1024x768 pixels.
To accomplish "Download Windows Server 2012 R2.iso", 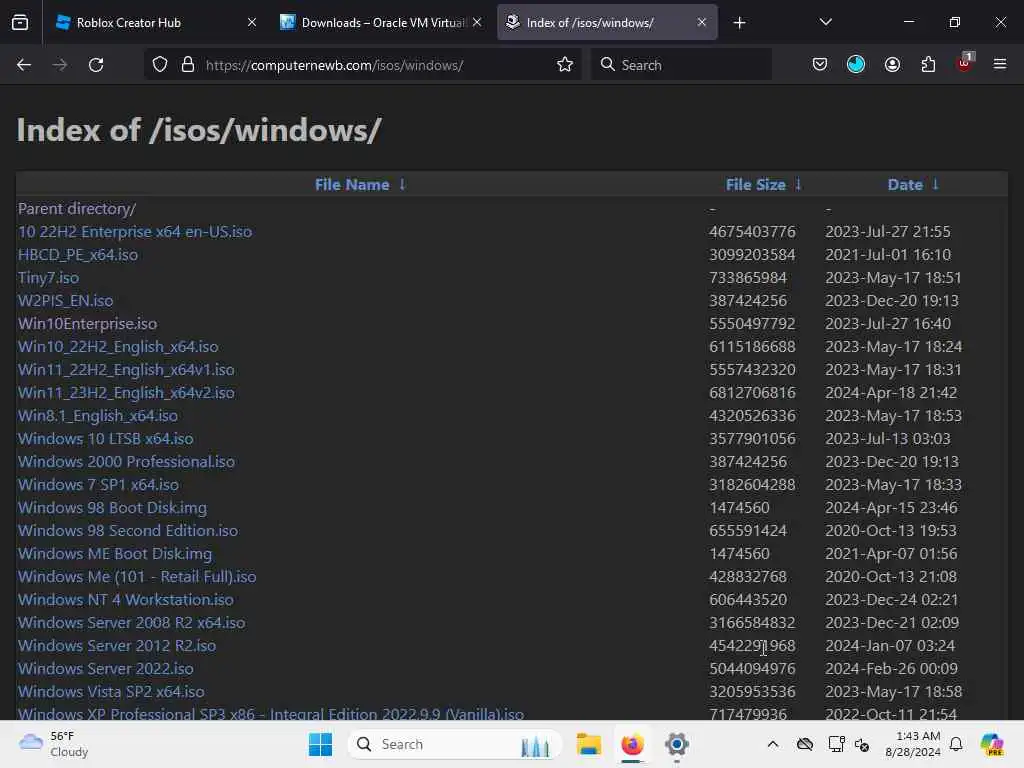I will (117, 646).
